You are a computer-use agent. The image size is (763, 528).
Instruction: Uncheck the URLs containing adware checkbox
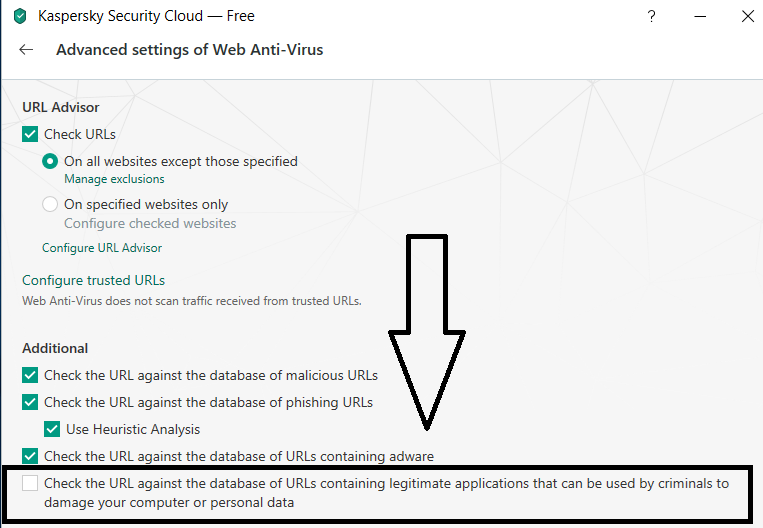point(31,456)
